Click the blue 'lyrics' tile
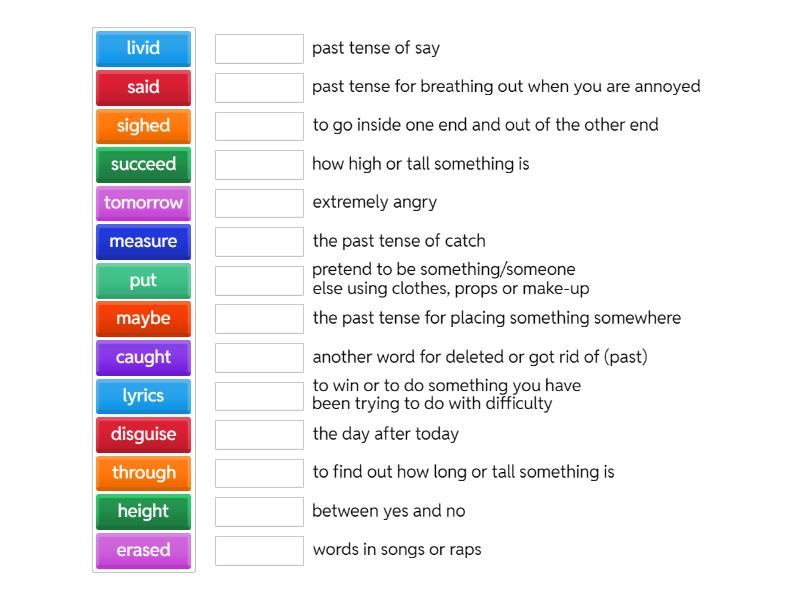Viewport: 800px width, 600px height. coord(143,396)
